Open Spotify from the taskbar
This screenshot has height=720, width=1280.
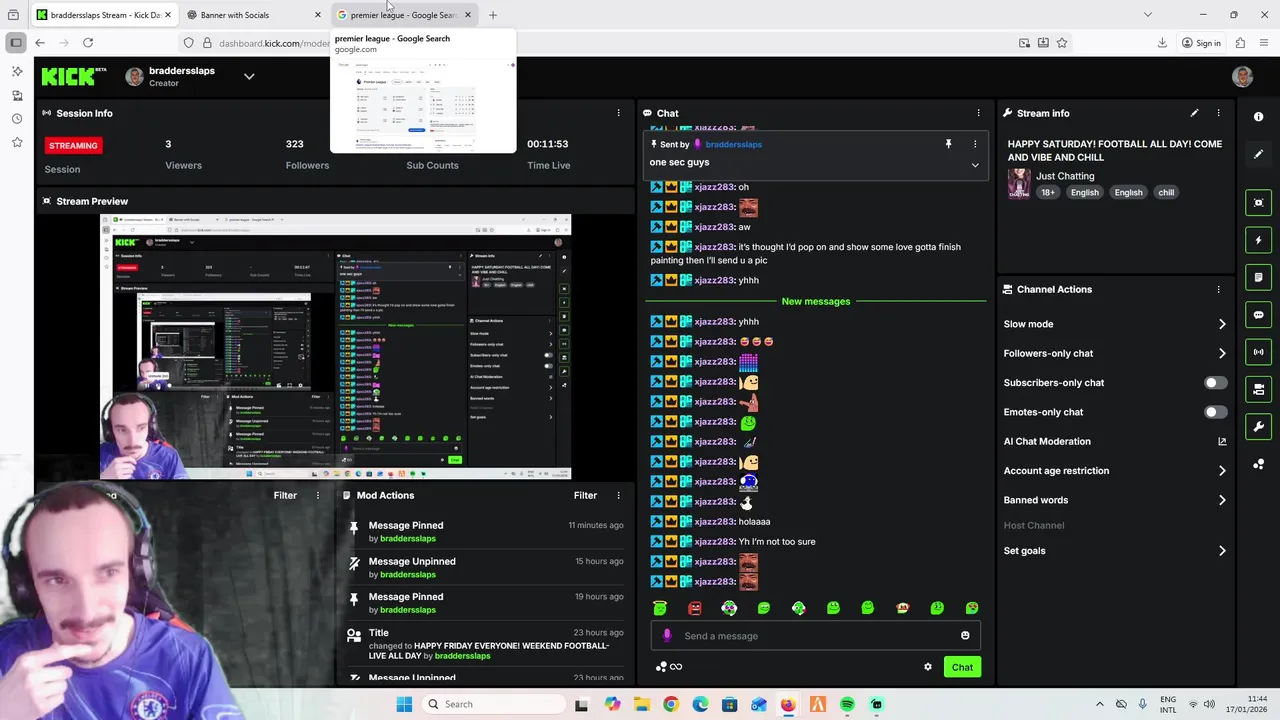[847, 704]
